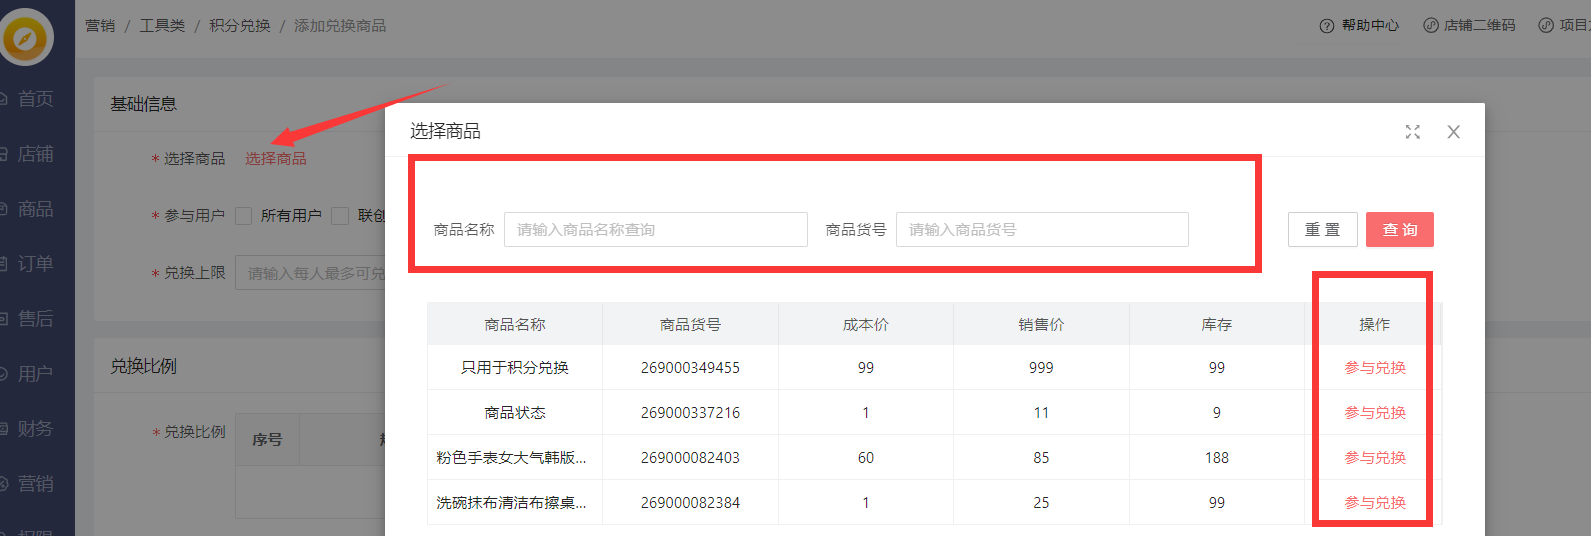Click the red 选择商品 link in 基础信息

(x=276, y=159)
